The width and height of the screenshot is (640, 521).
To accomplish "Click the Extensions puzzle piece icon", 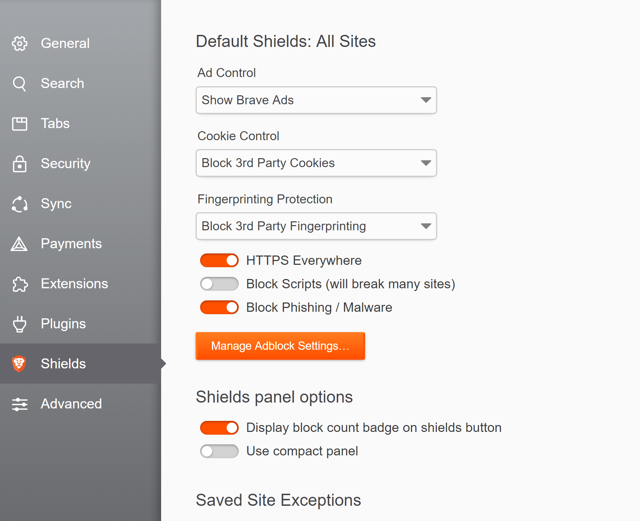I will click(19, 284).
